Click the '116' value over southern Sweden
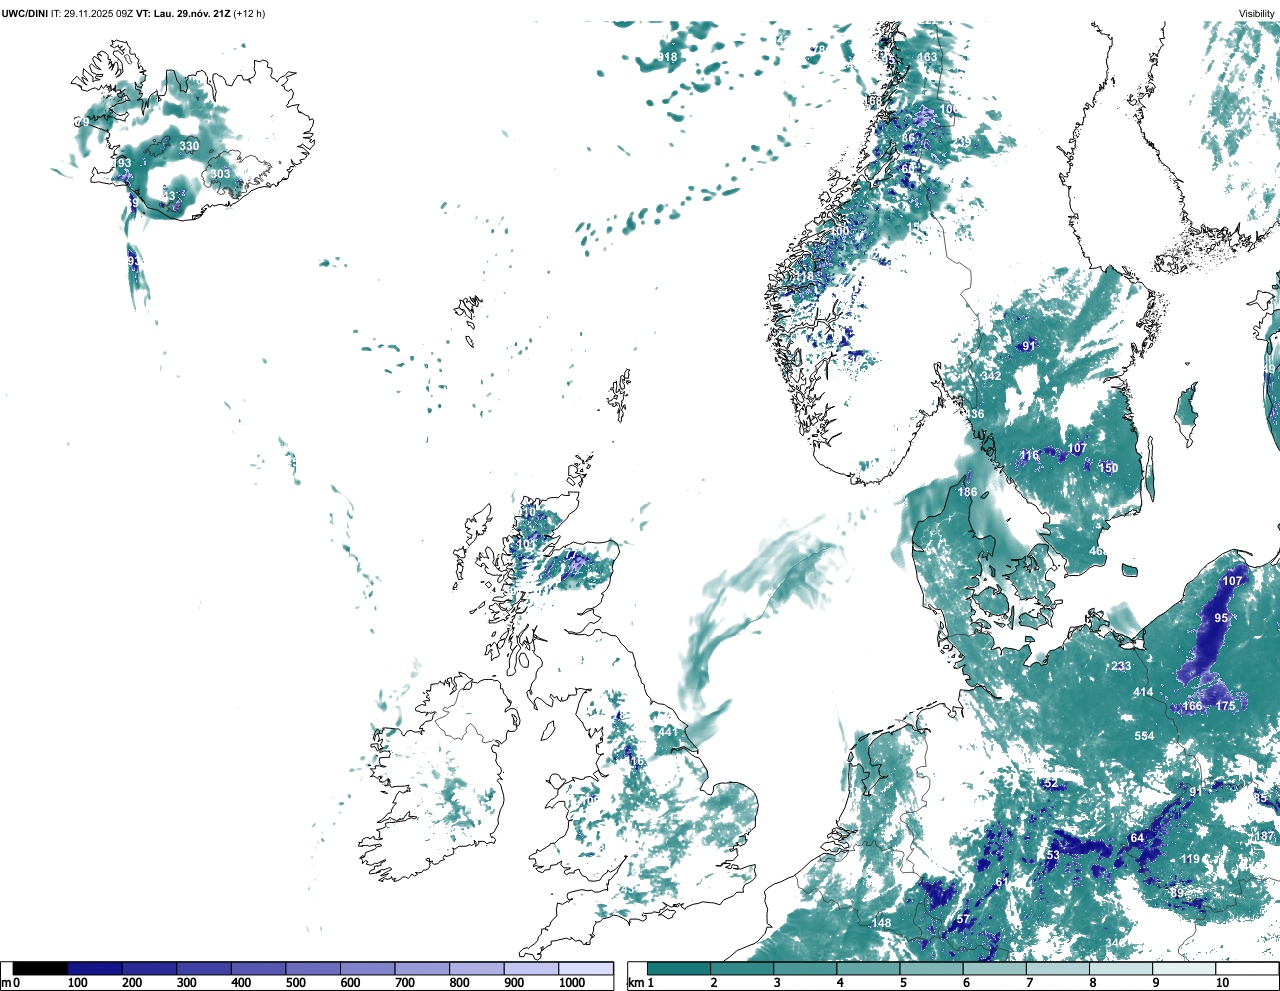 [1029, 456]
